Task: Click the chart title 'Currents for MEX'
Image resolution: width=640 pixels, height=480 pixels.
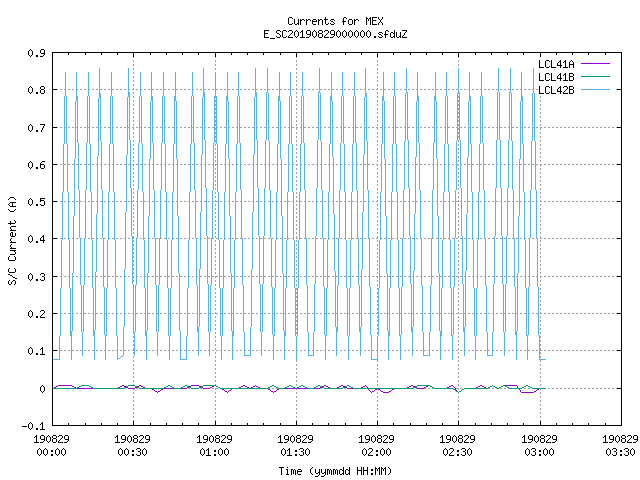Action: click(335, 21)
